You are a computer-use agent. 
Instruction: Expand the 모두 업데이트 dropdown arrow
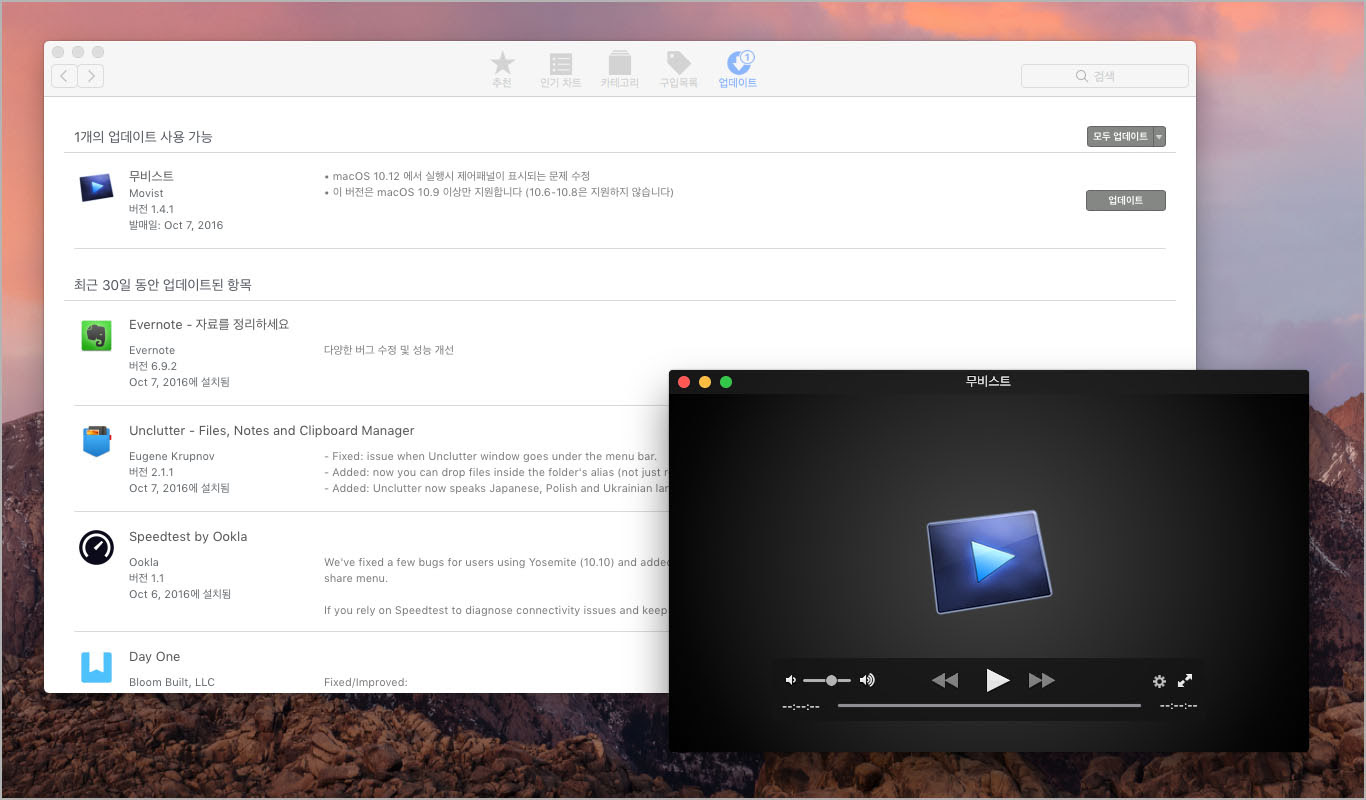pos(1160,137)
